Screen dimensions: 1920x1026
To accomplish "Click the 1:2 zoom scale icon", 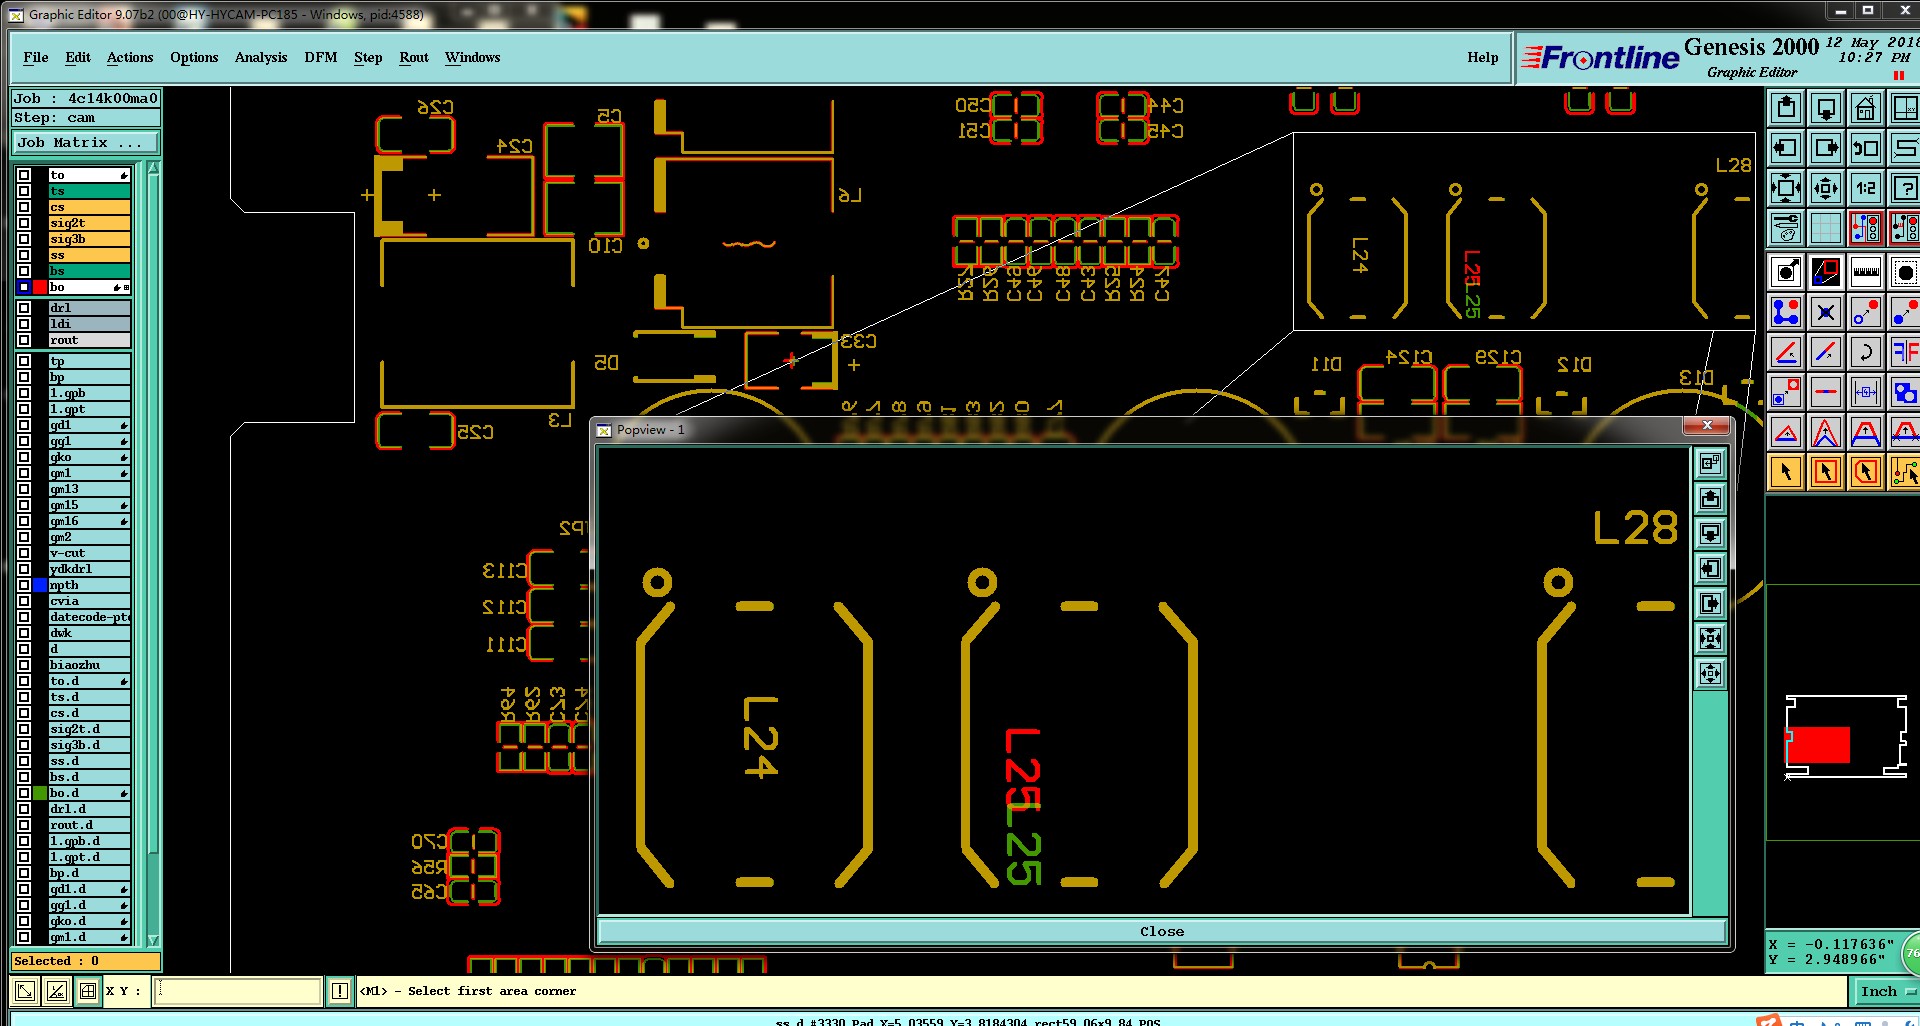I will click(x=1865, y=188).
